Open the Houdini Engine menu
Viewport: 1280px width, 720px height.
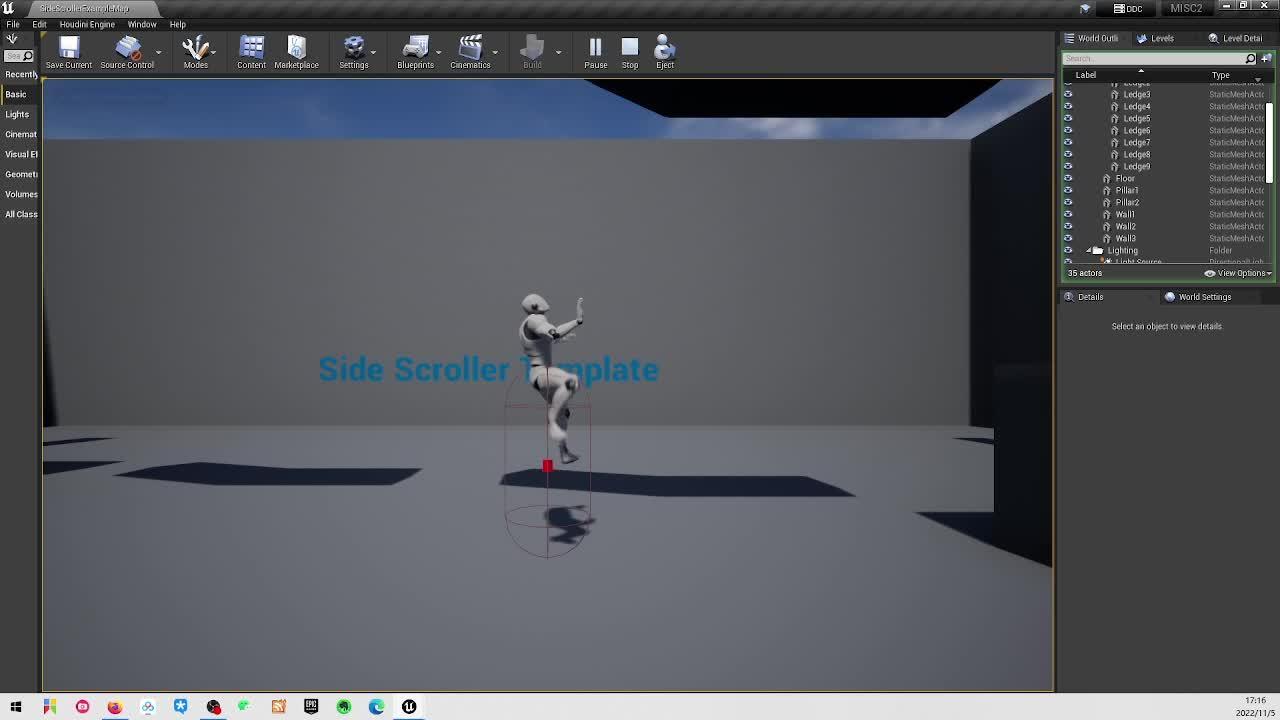pyautogui.click(x=87, y=24)
